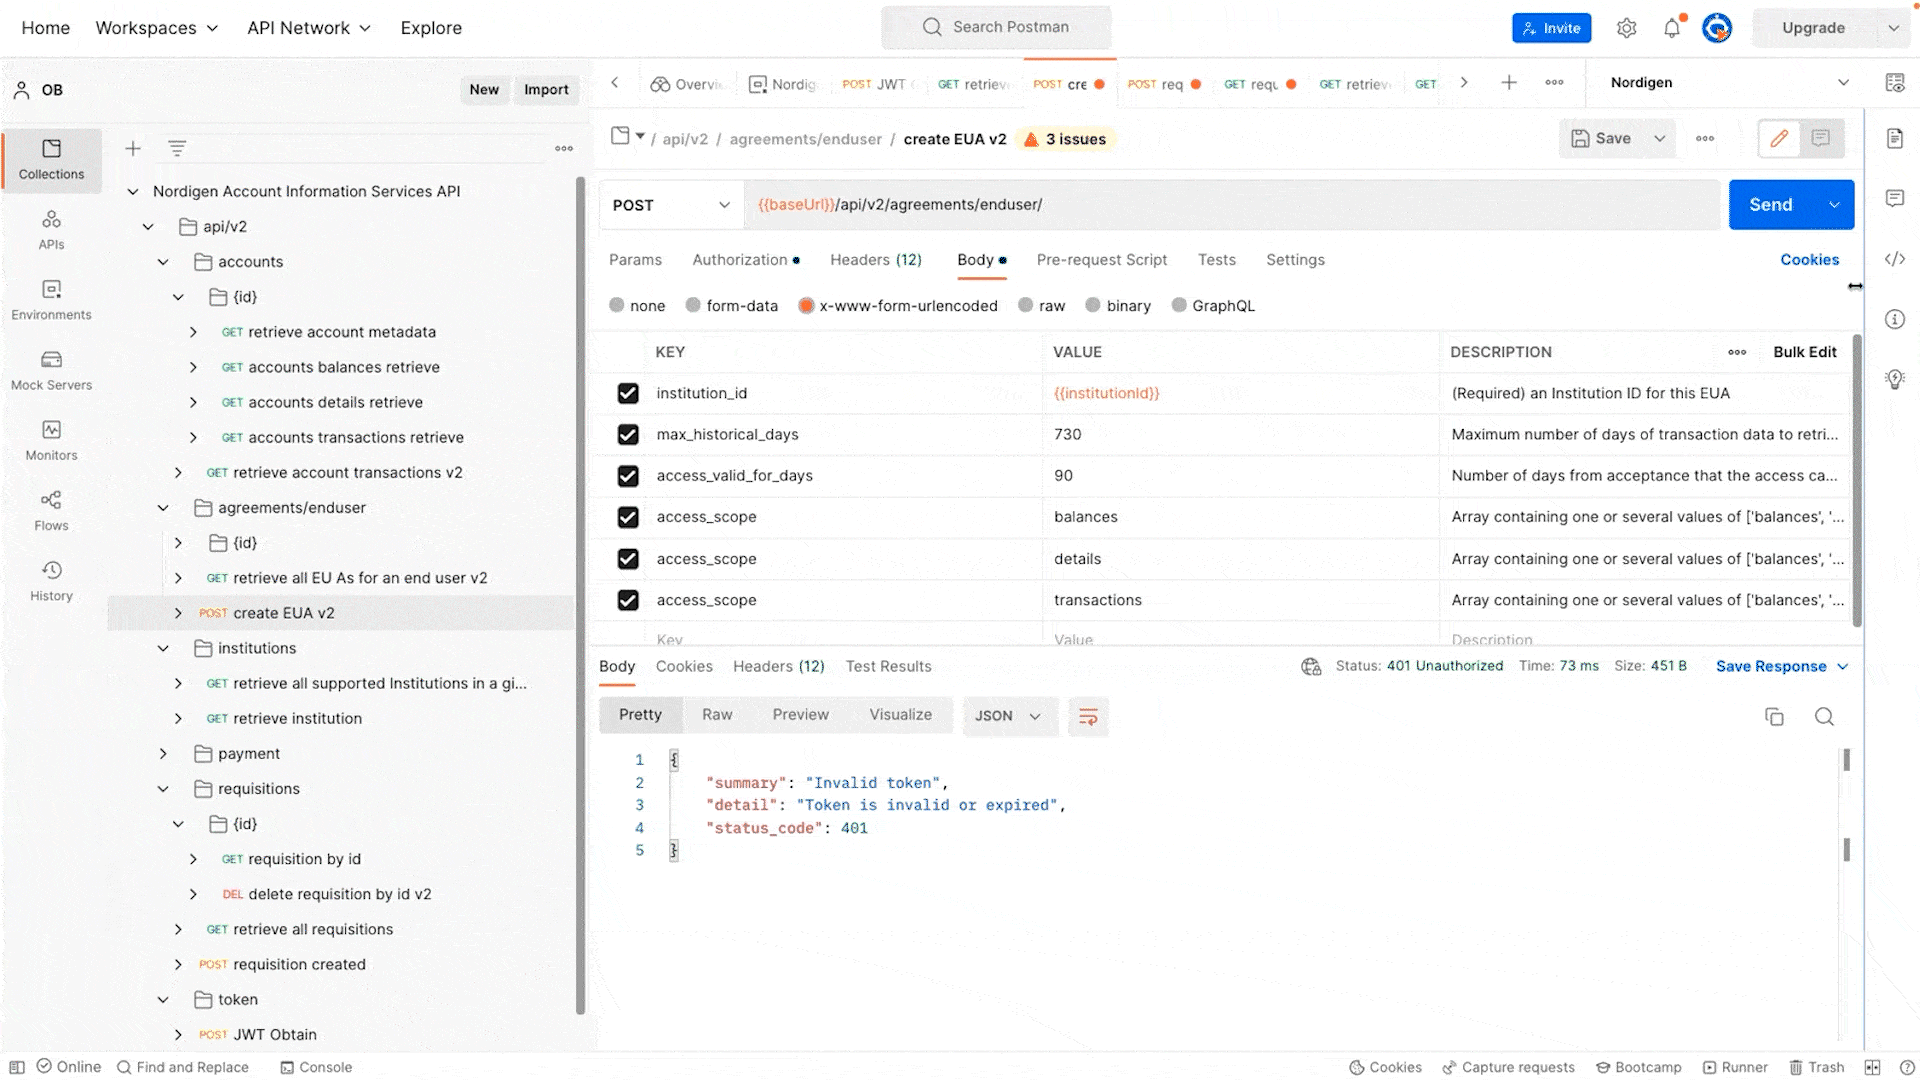Open the Monitors sidebar section
The width and height of the screenshot is (1920, 1080).
point(51,440)
